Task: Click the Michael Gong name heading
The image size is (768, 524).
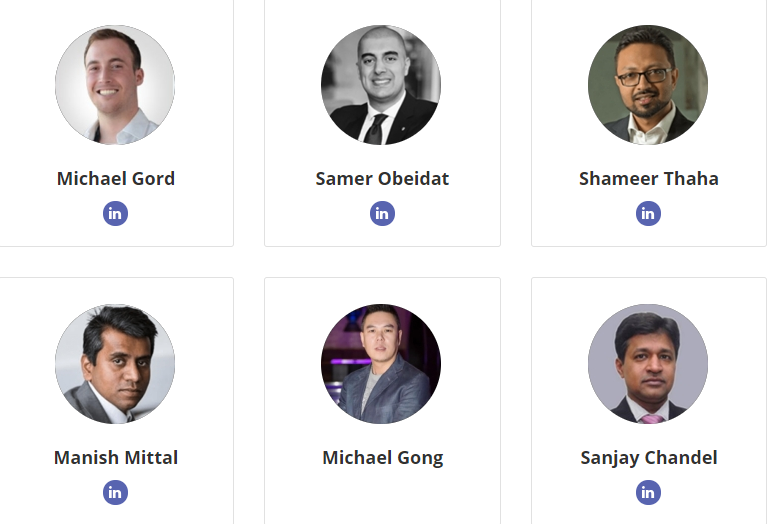Action: (x=382, y=458)
